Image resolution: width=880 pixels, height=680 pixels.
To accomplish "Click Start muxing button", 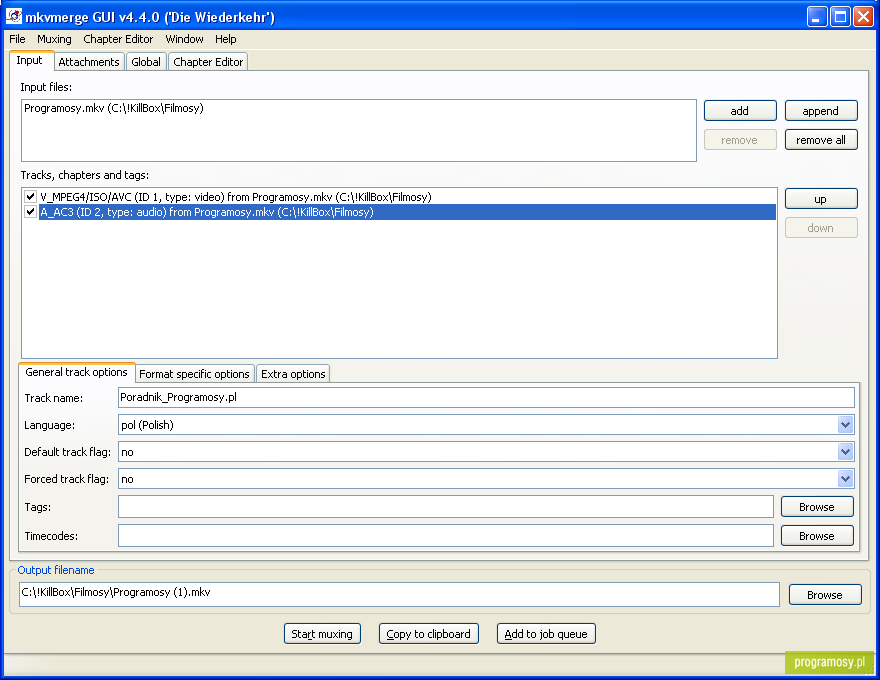I will [x=322, y=634].
